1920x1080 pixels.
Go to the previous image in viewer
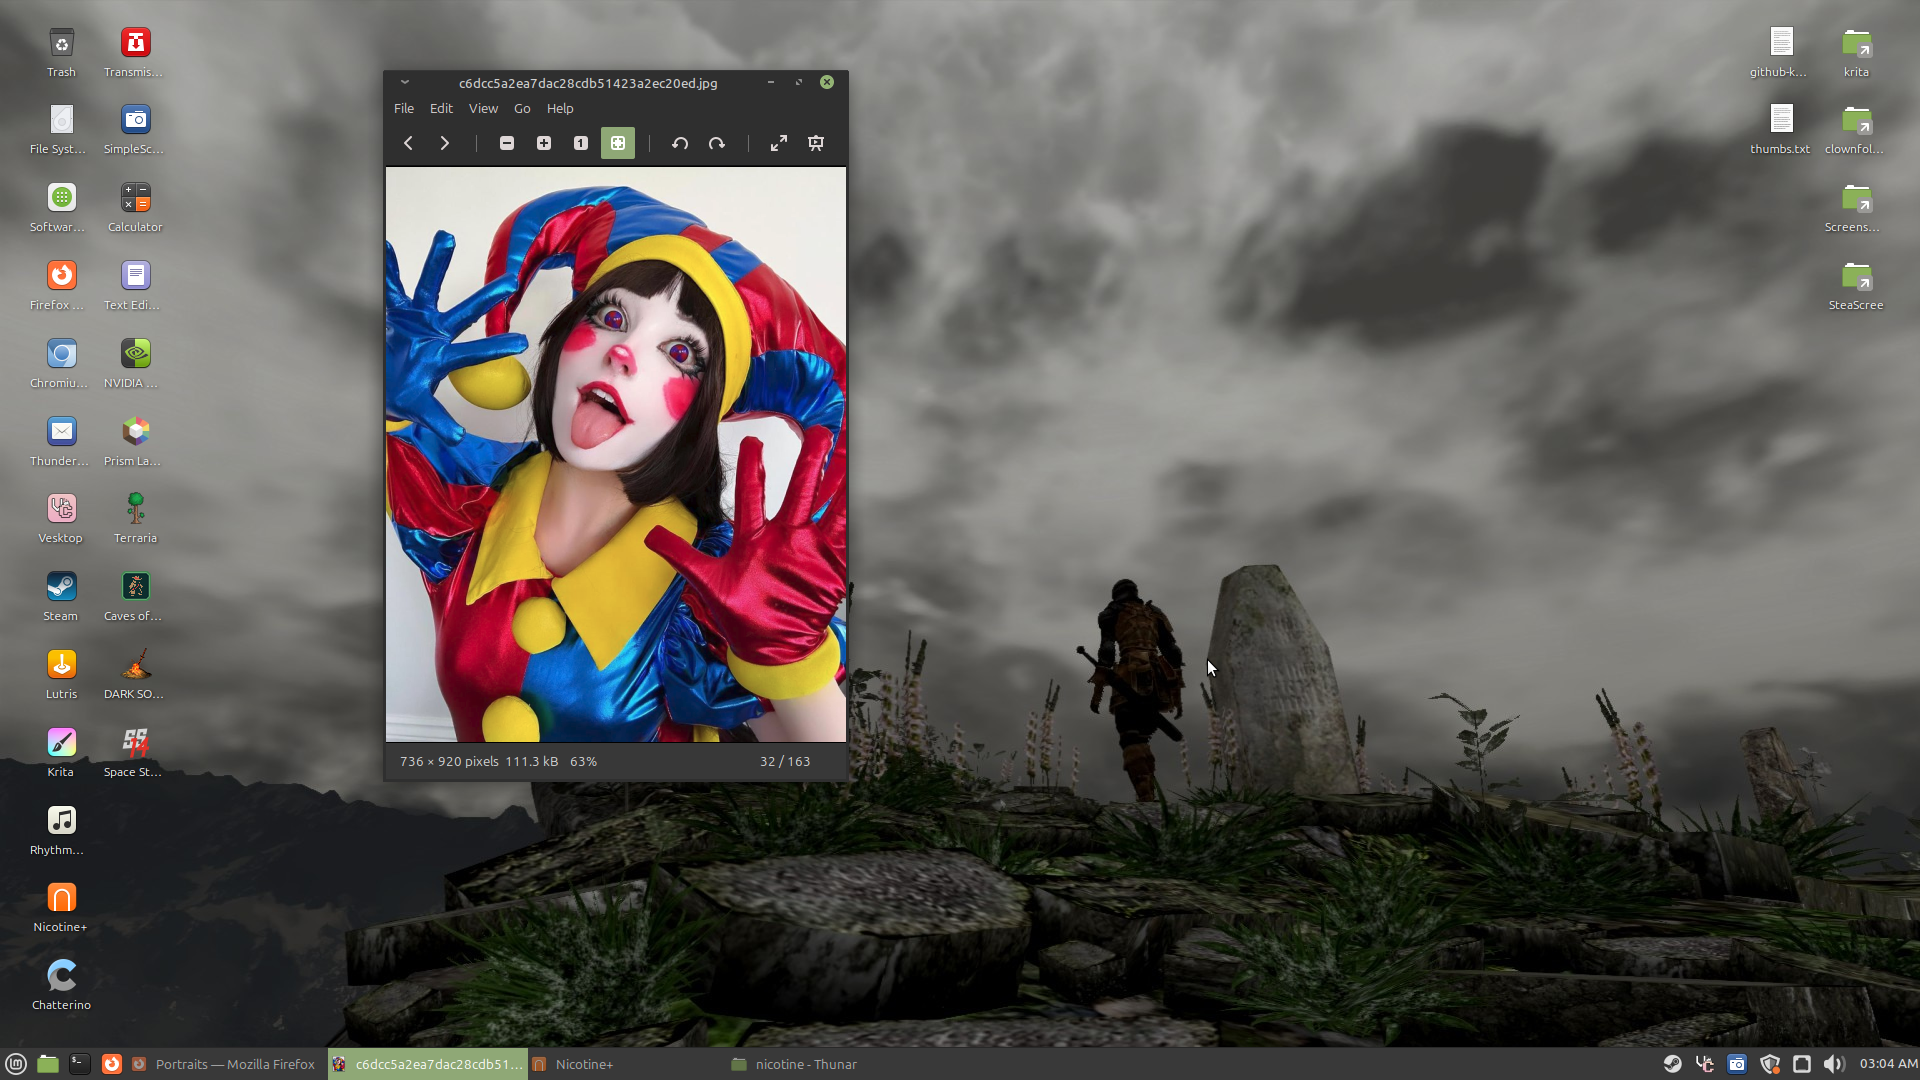pyautogui.click(x=408, y=143)
